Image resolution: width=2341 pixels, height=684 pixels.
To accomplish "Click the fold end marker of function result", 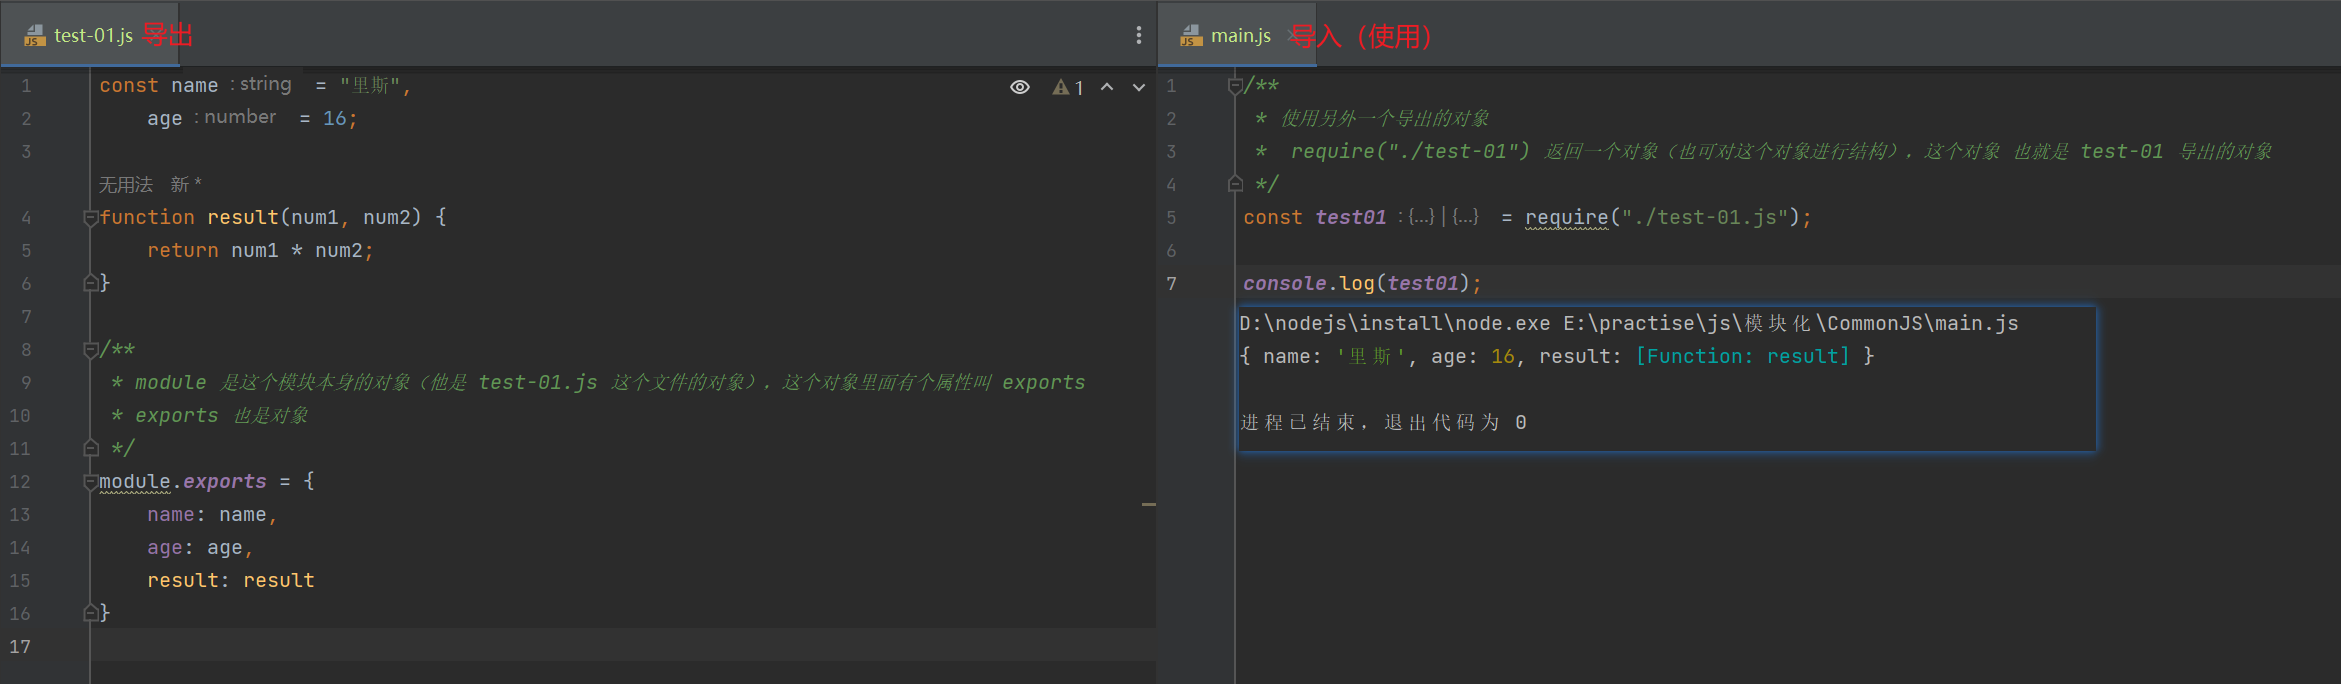I will tap(90, 283).
